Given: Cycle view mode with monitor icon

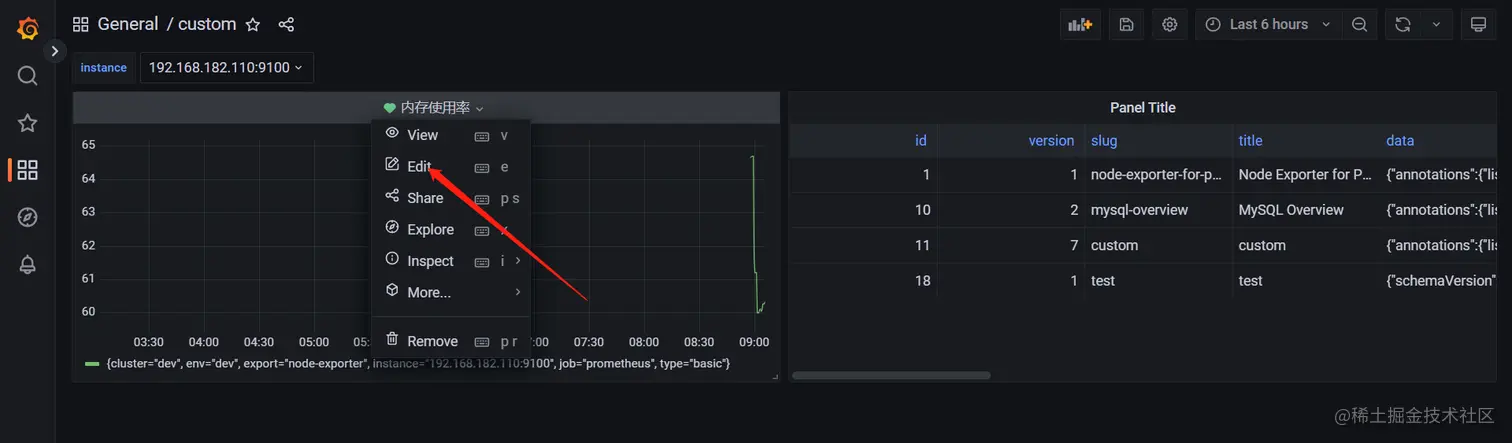Looking at the screenshot, I should [1478, 24].
